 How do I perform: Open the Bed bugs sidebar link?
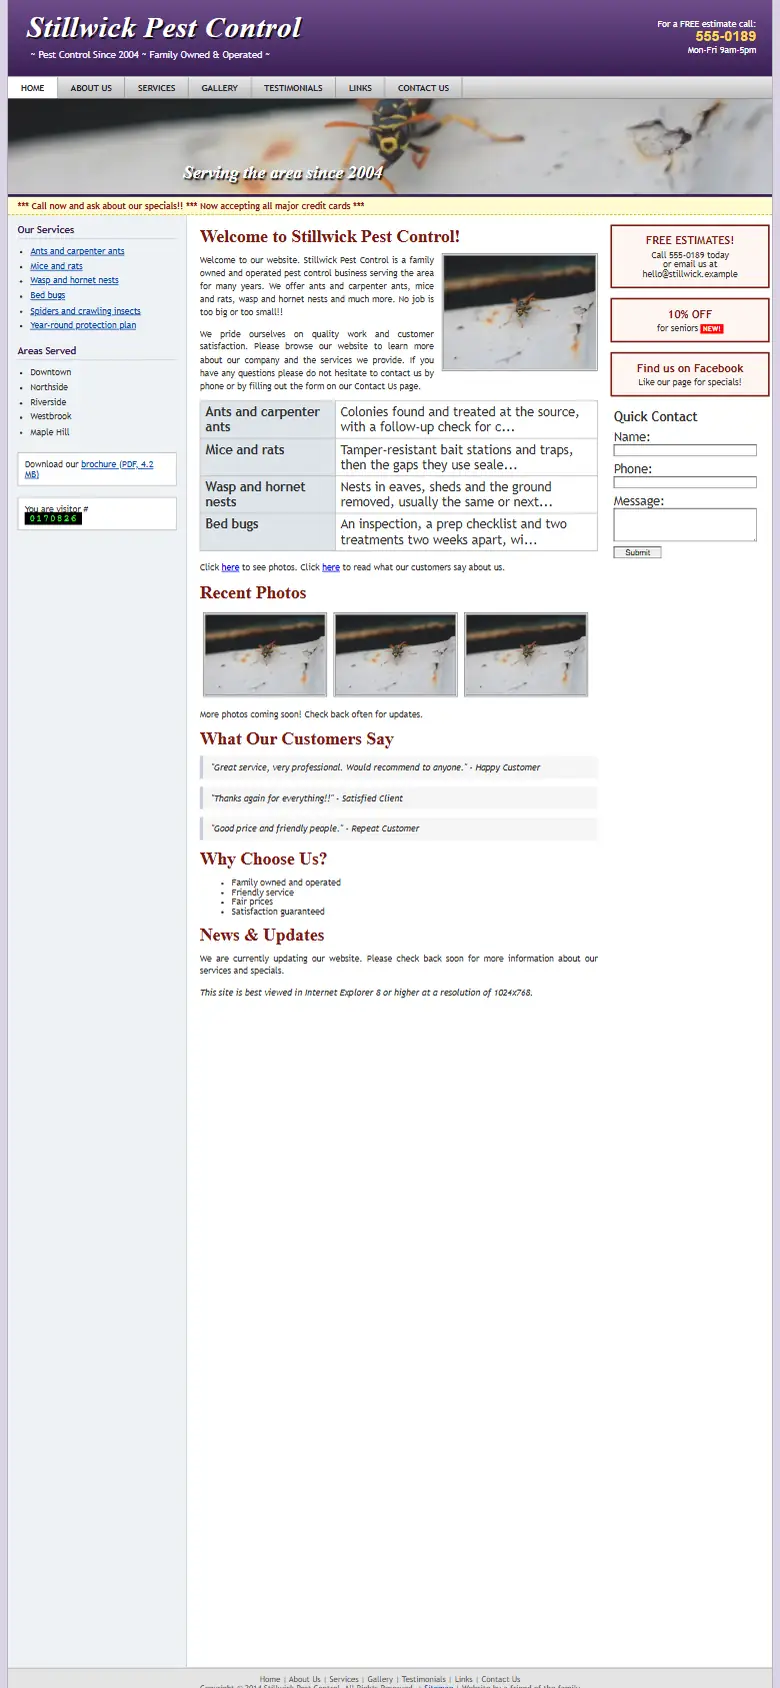(47, 295)
